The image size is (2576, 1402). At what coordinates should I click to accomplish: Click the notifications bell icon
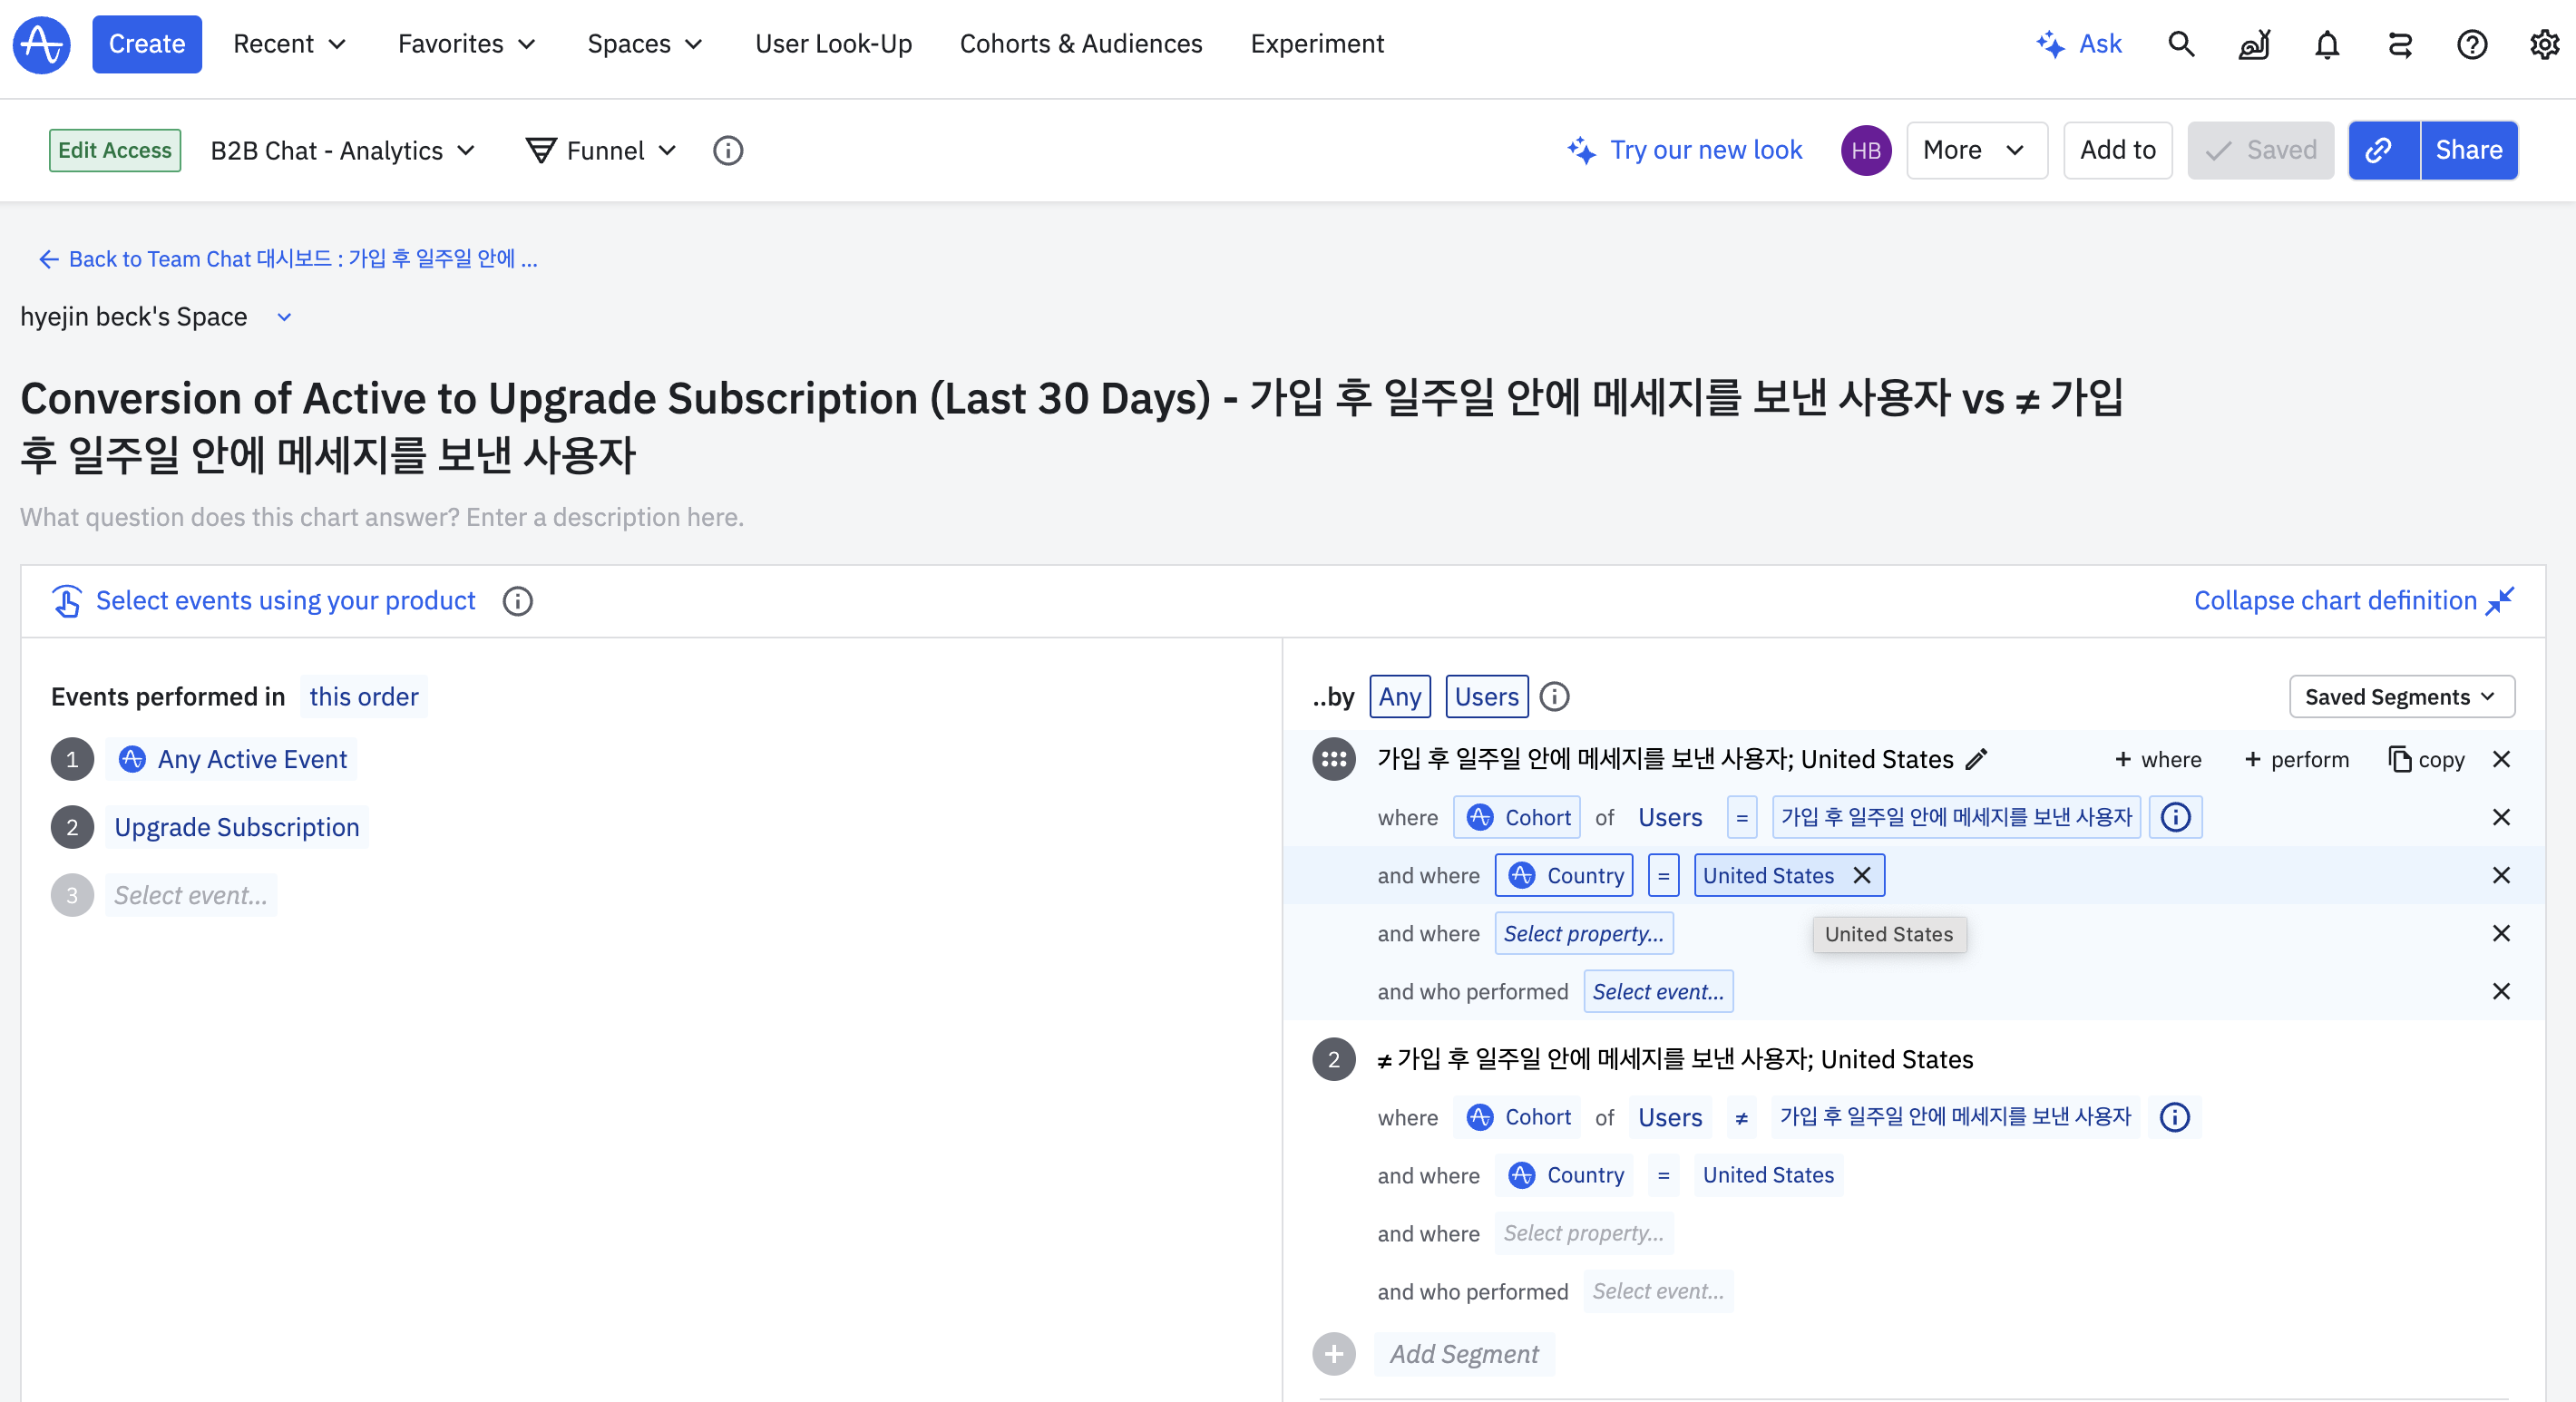coord(2327,44)
